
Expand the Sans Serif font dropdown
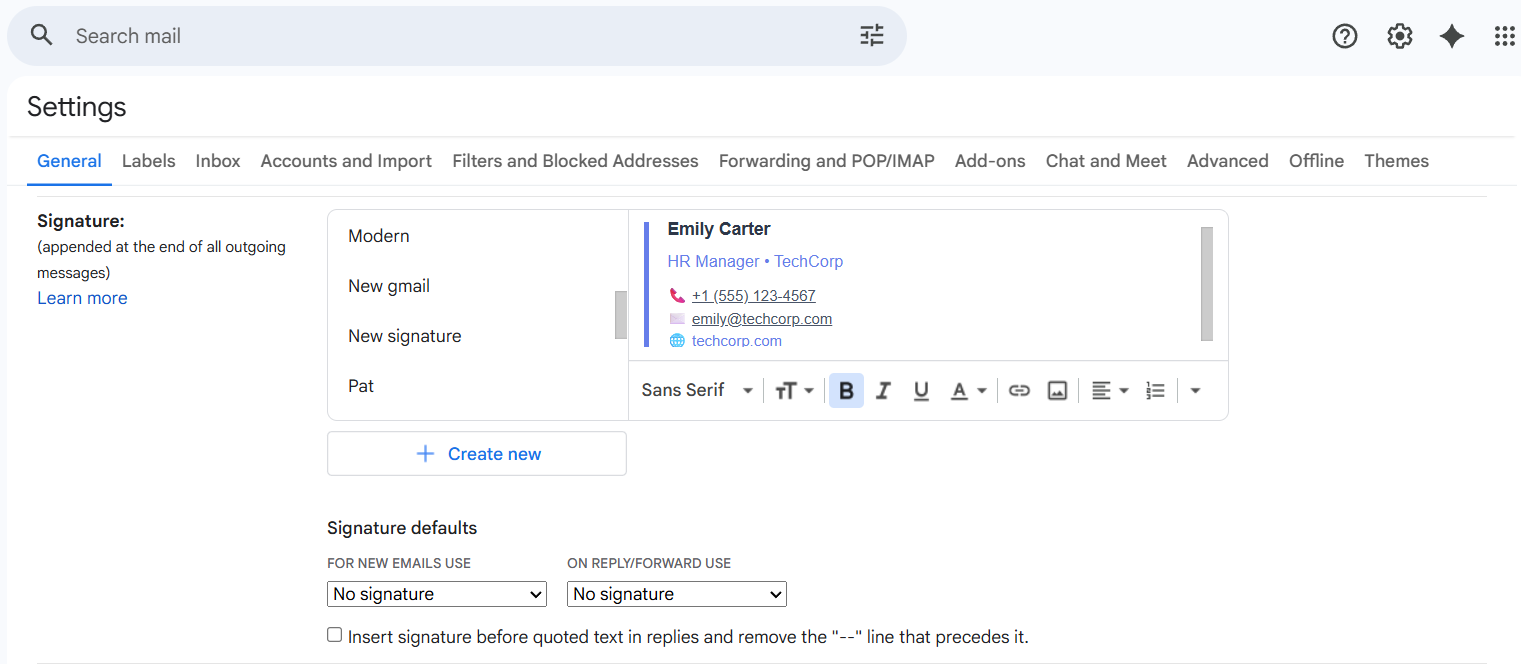[695, 390]
